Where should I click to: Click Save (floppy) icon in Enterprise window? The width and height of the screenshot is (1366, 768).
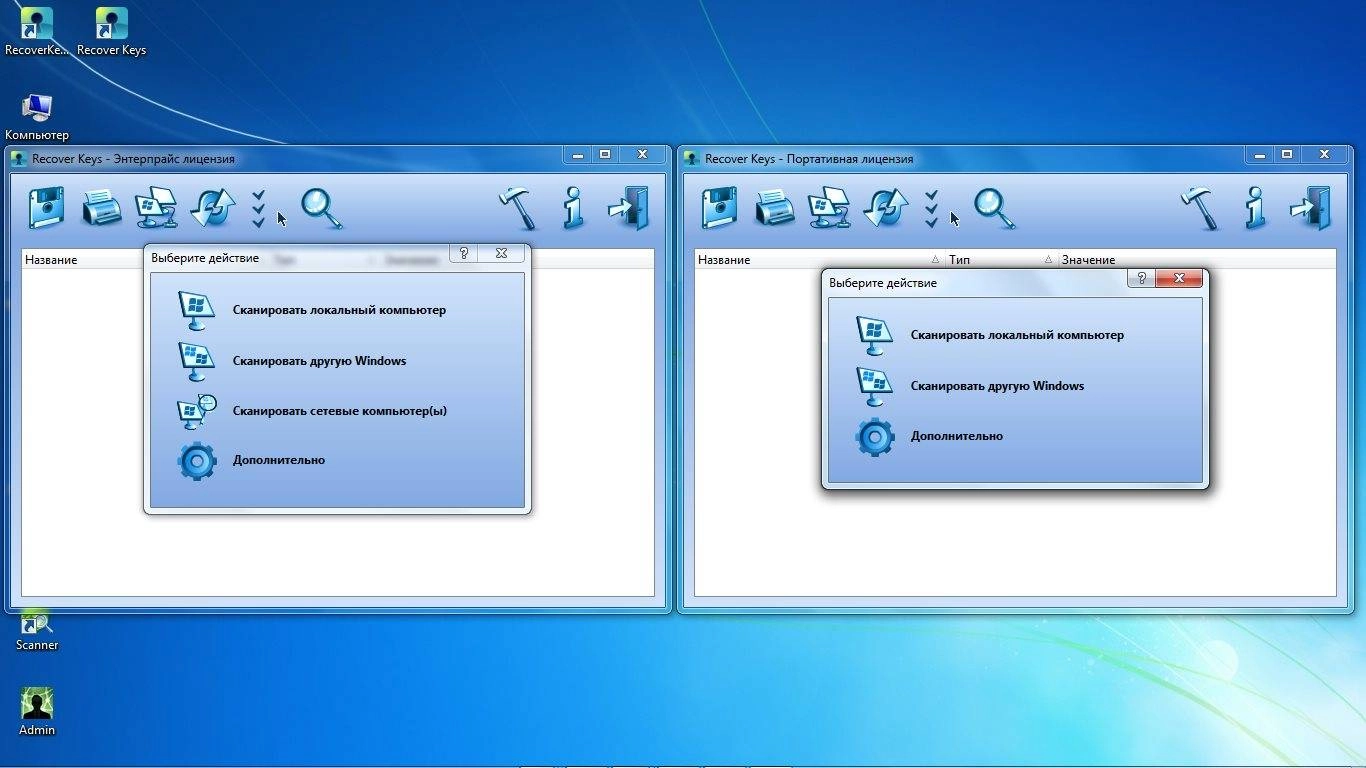46,208
